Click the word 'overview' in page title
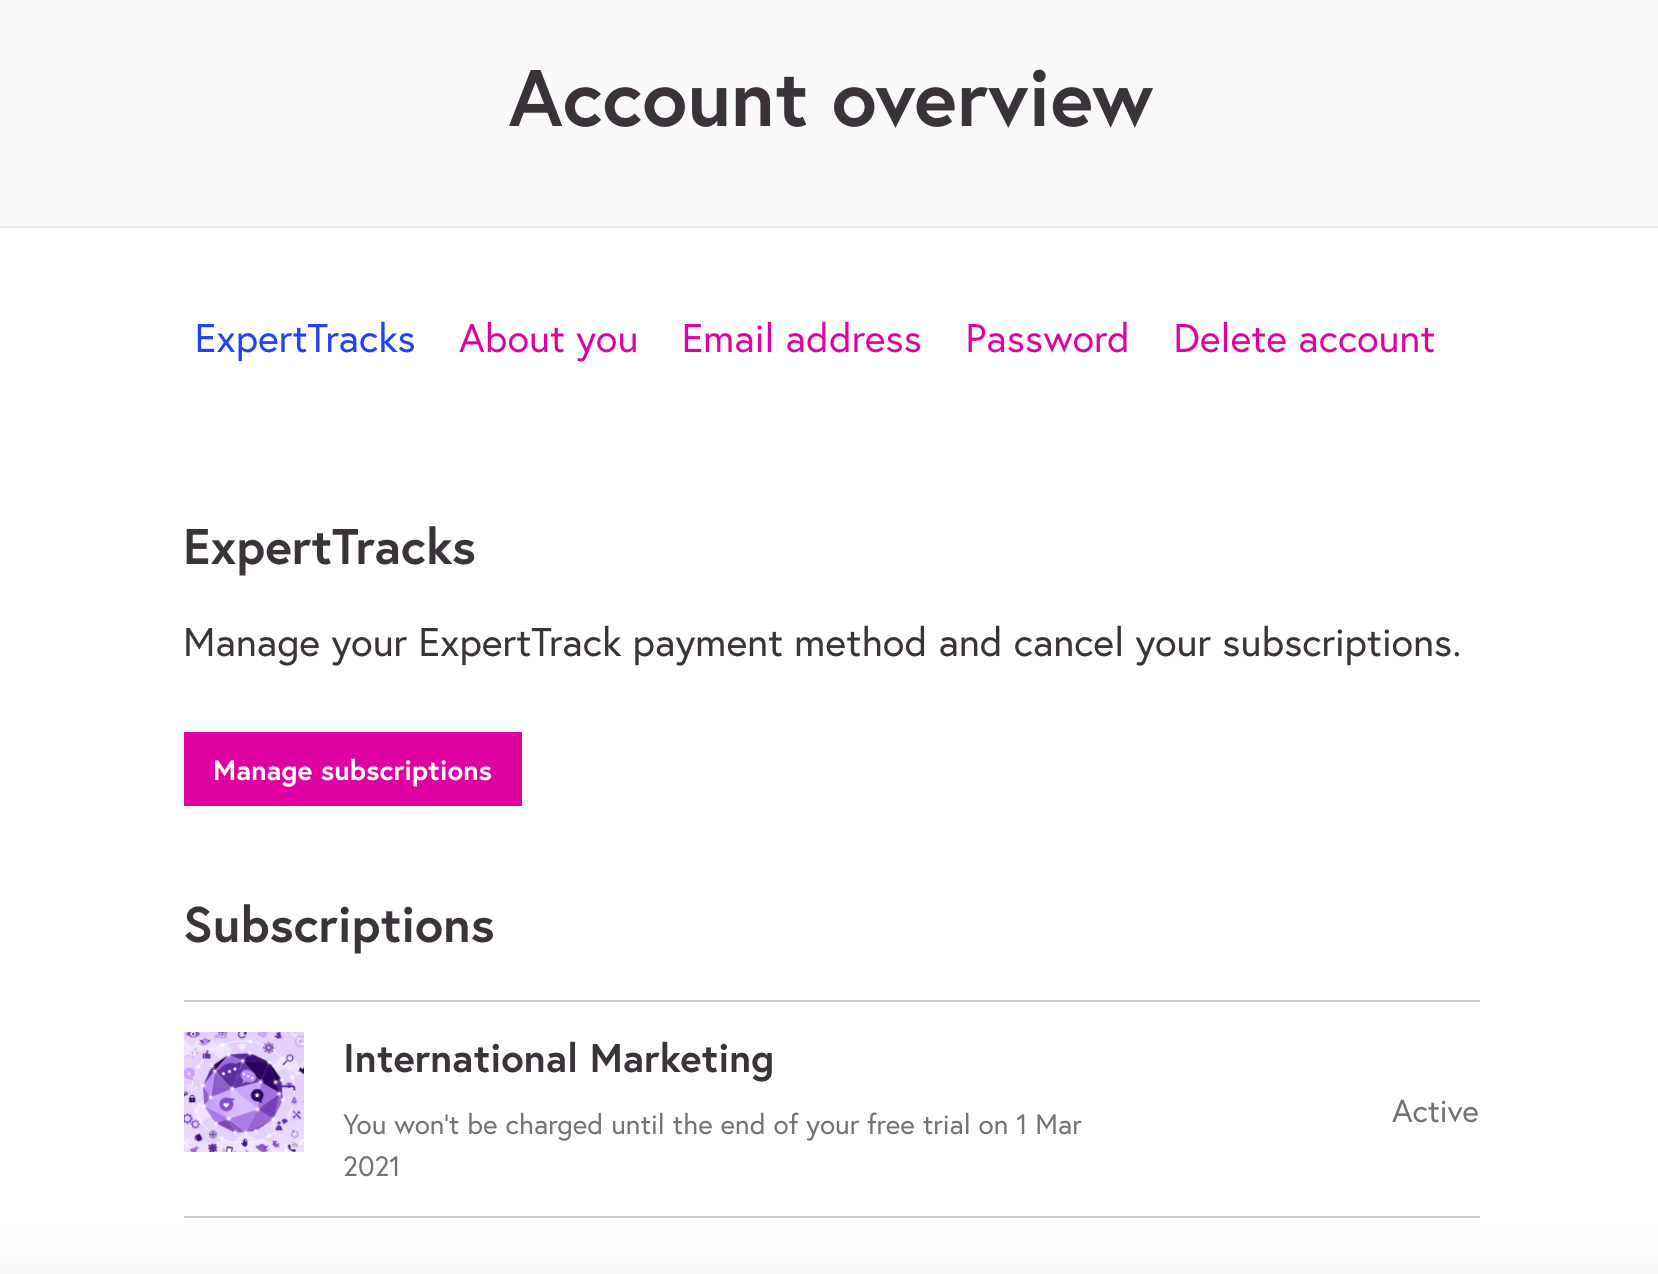The image size is (1658, 1274). coord(992,100)
